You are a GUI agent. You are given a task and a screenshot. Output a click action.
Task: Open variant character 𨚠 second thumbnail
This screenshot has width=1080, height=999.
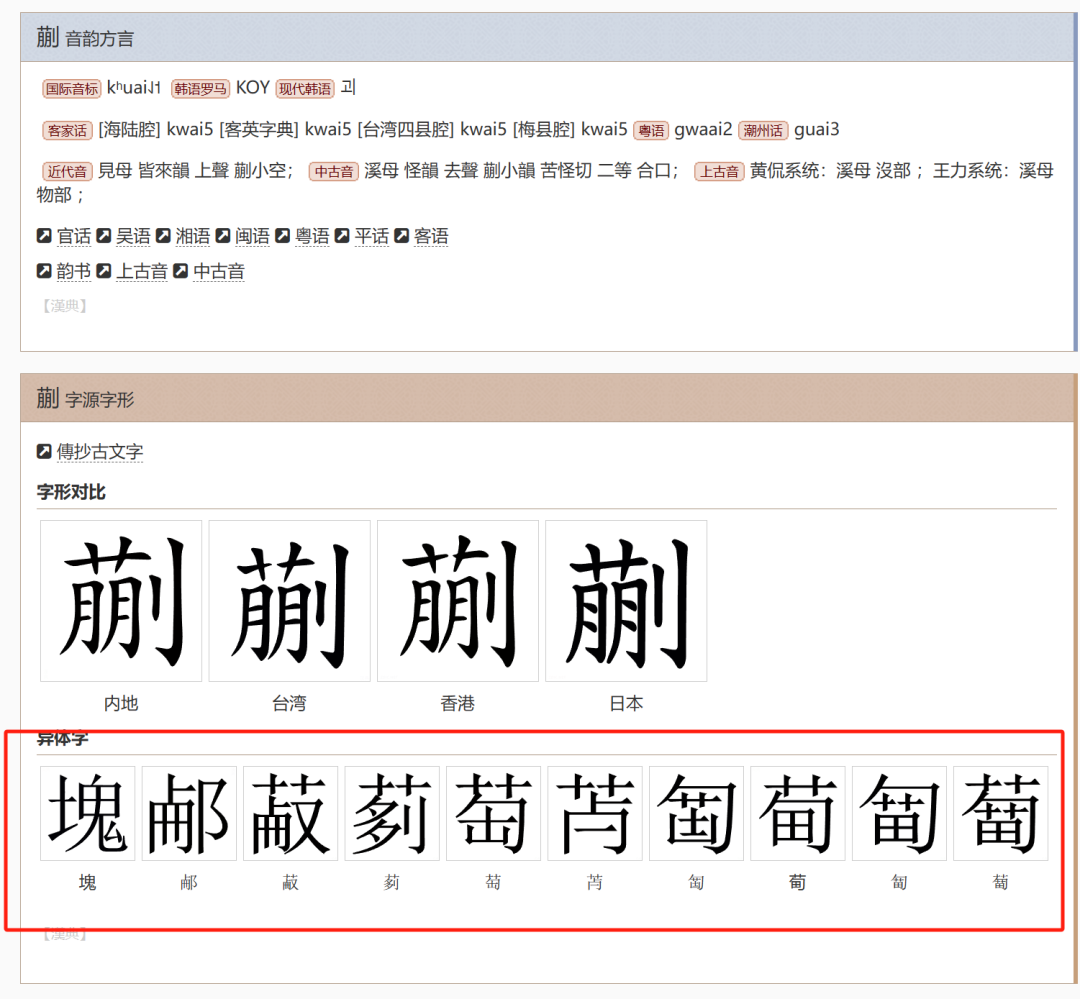pyautogui.click(x=189, y=813)
